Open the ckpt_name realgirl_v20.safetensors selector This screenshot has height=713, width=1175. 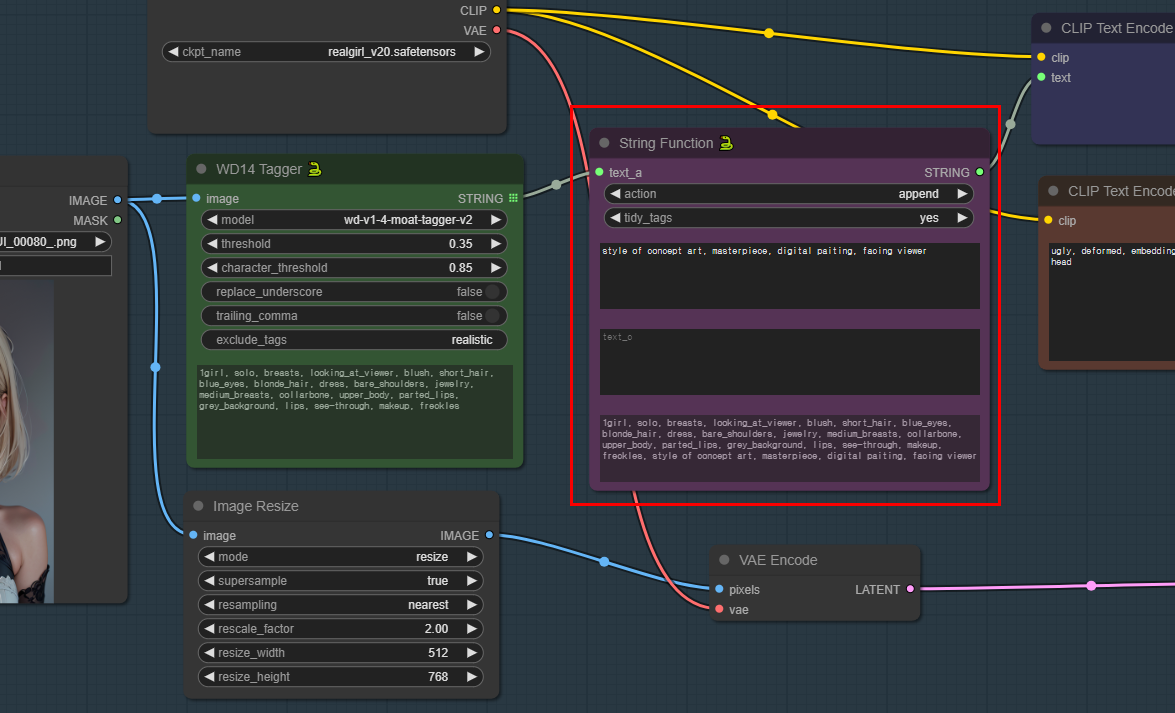click(326, 52)
